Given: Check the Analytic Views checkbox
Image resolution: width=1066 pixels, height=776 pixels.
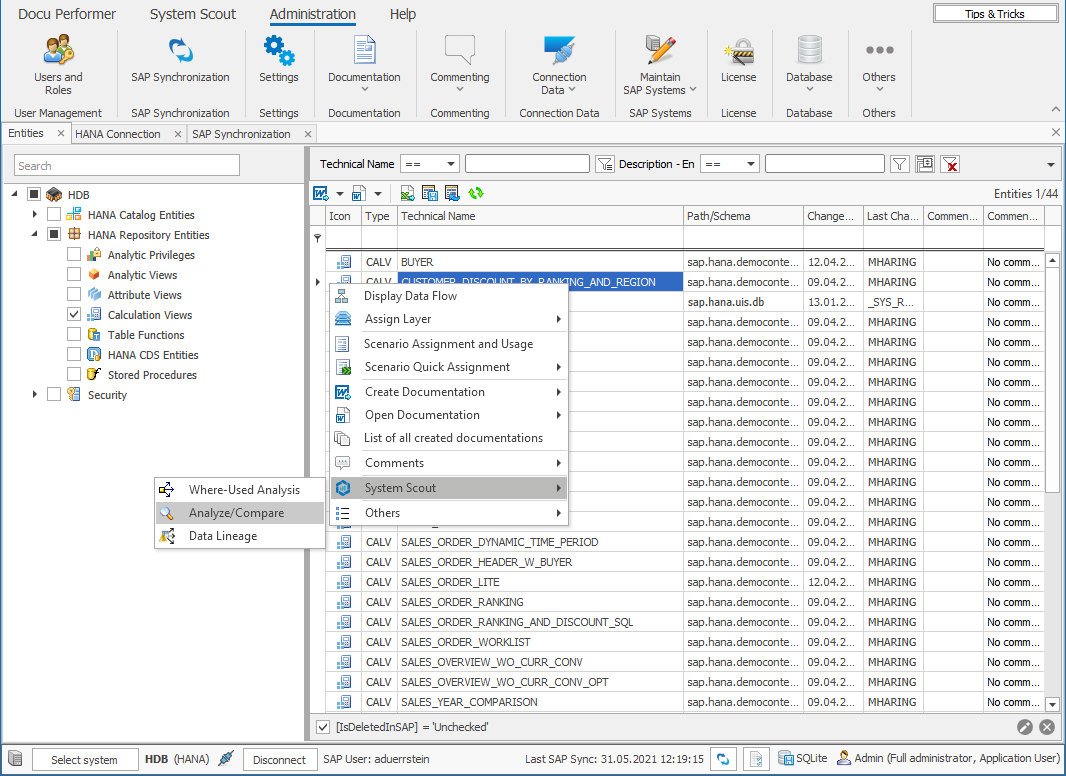Looking at the screenshot, I should [72, 275].
